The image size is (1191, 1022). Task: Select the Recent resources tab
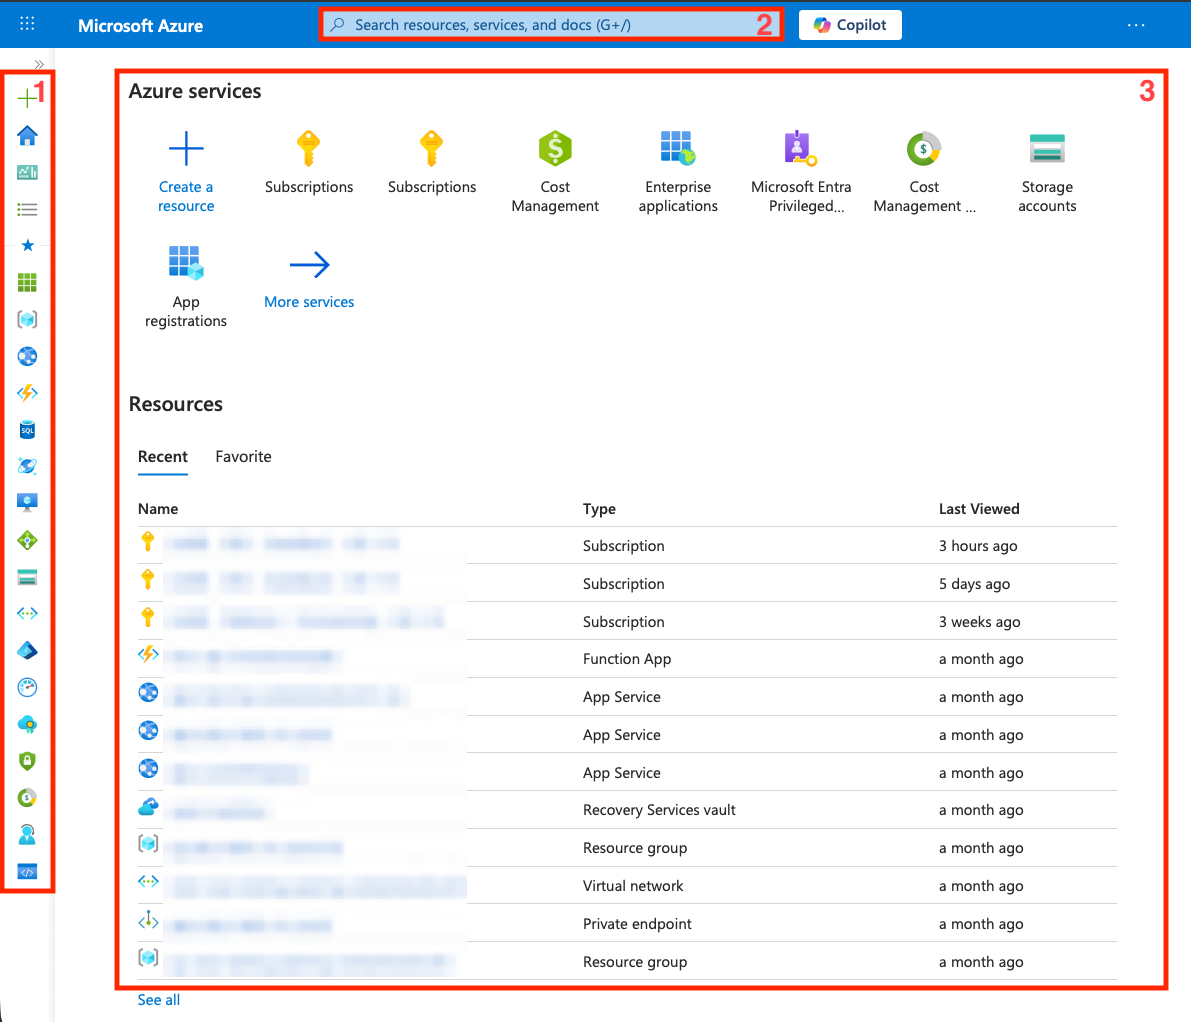pyautogui.click(x=162, y=457)
